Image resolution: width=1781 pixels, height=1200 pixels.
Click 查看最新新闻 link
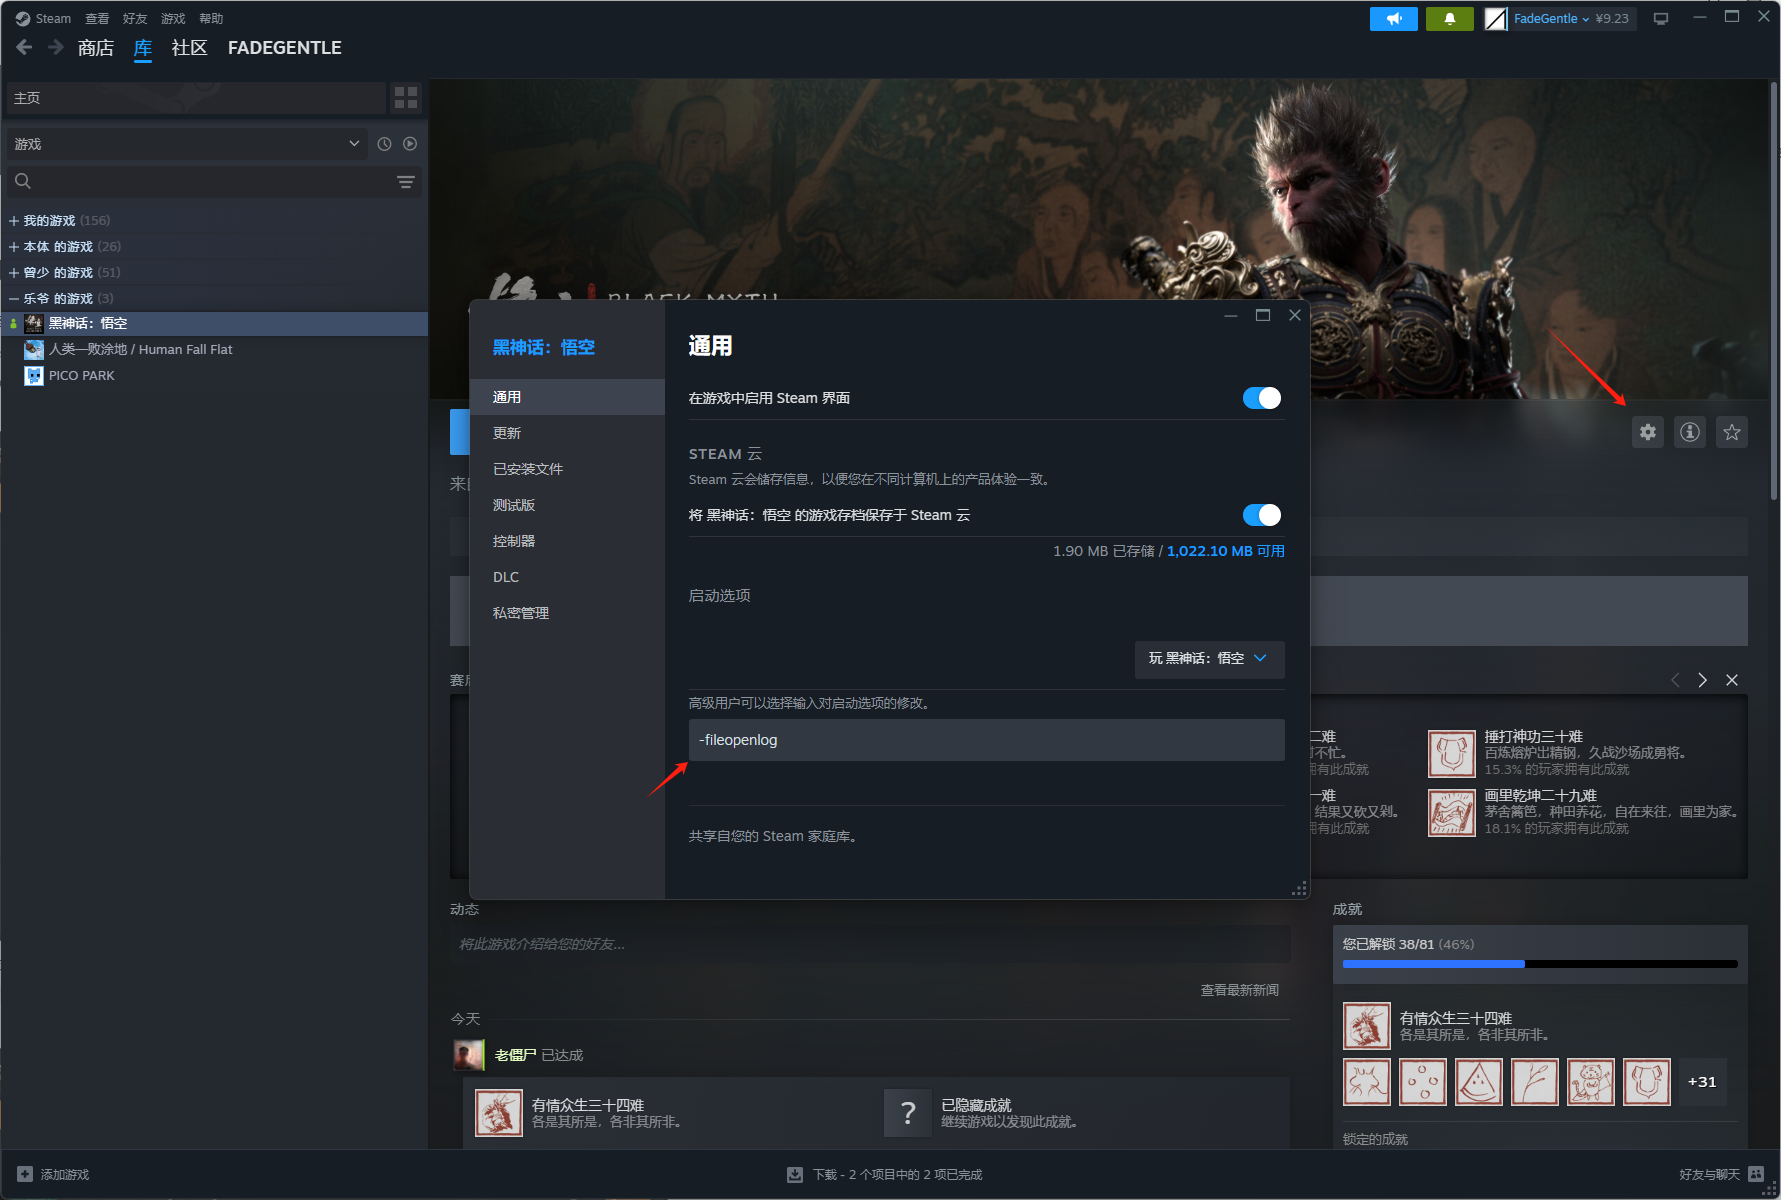1240,990
